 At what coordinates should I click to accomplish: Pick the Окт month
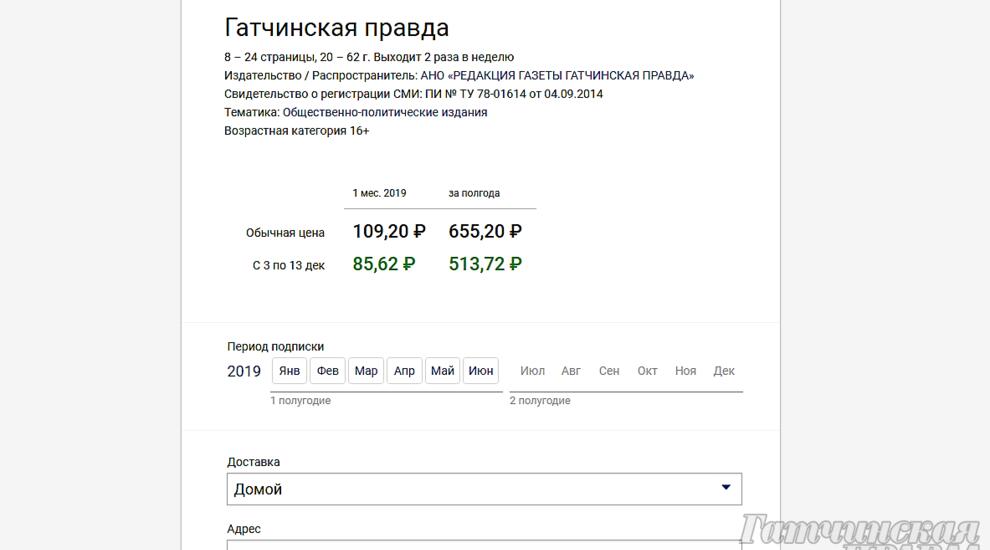[647, 371]
